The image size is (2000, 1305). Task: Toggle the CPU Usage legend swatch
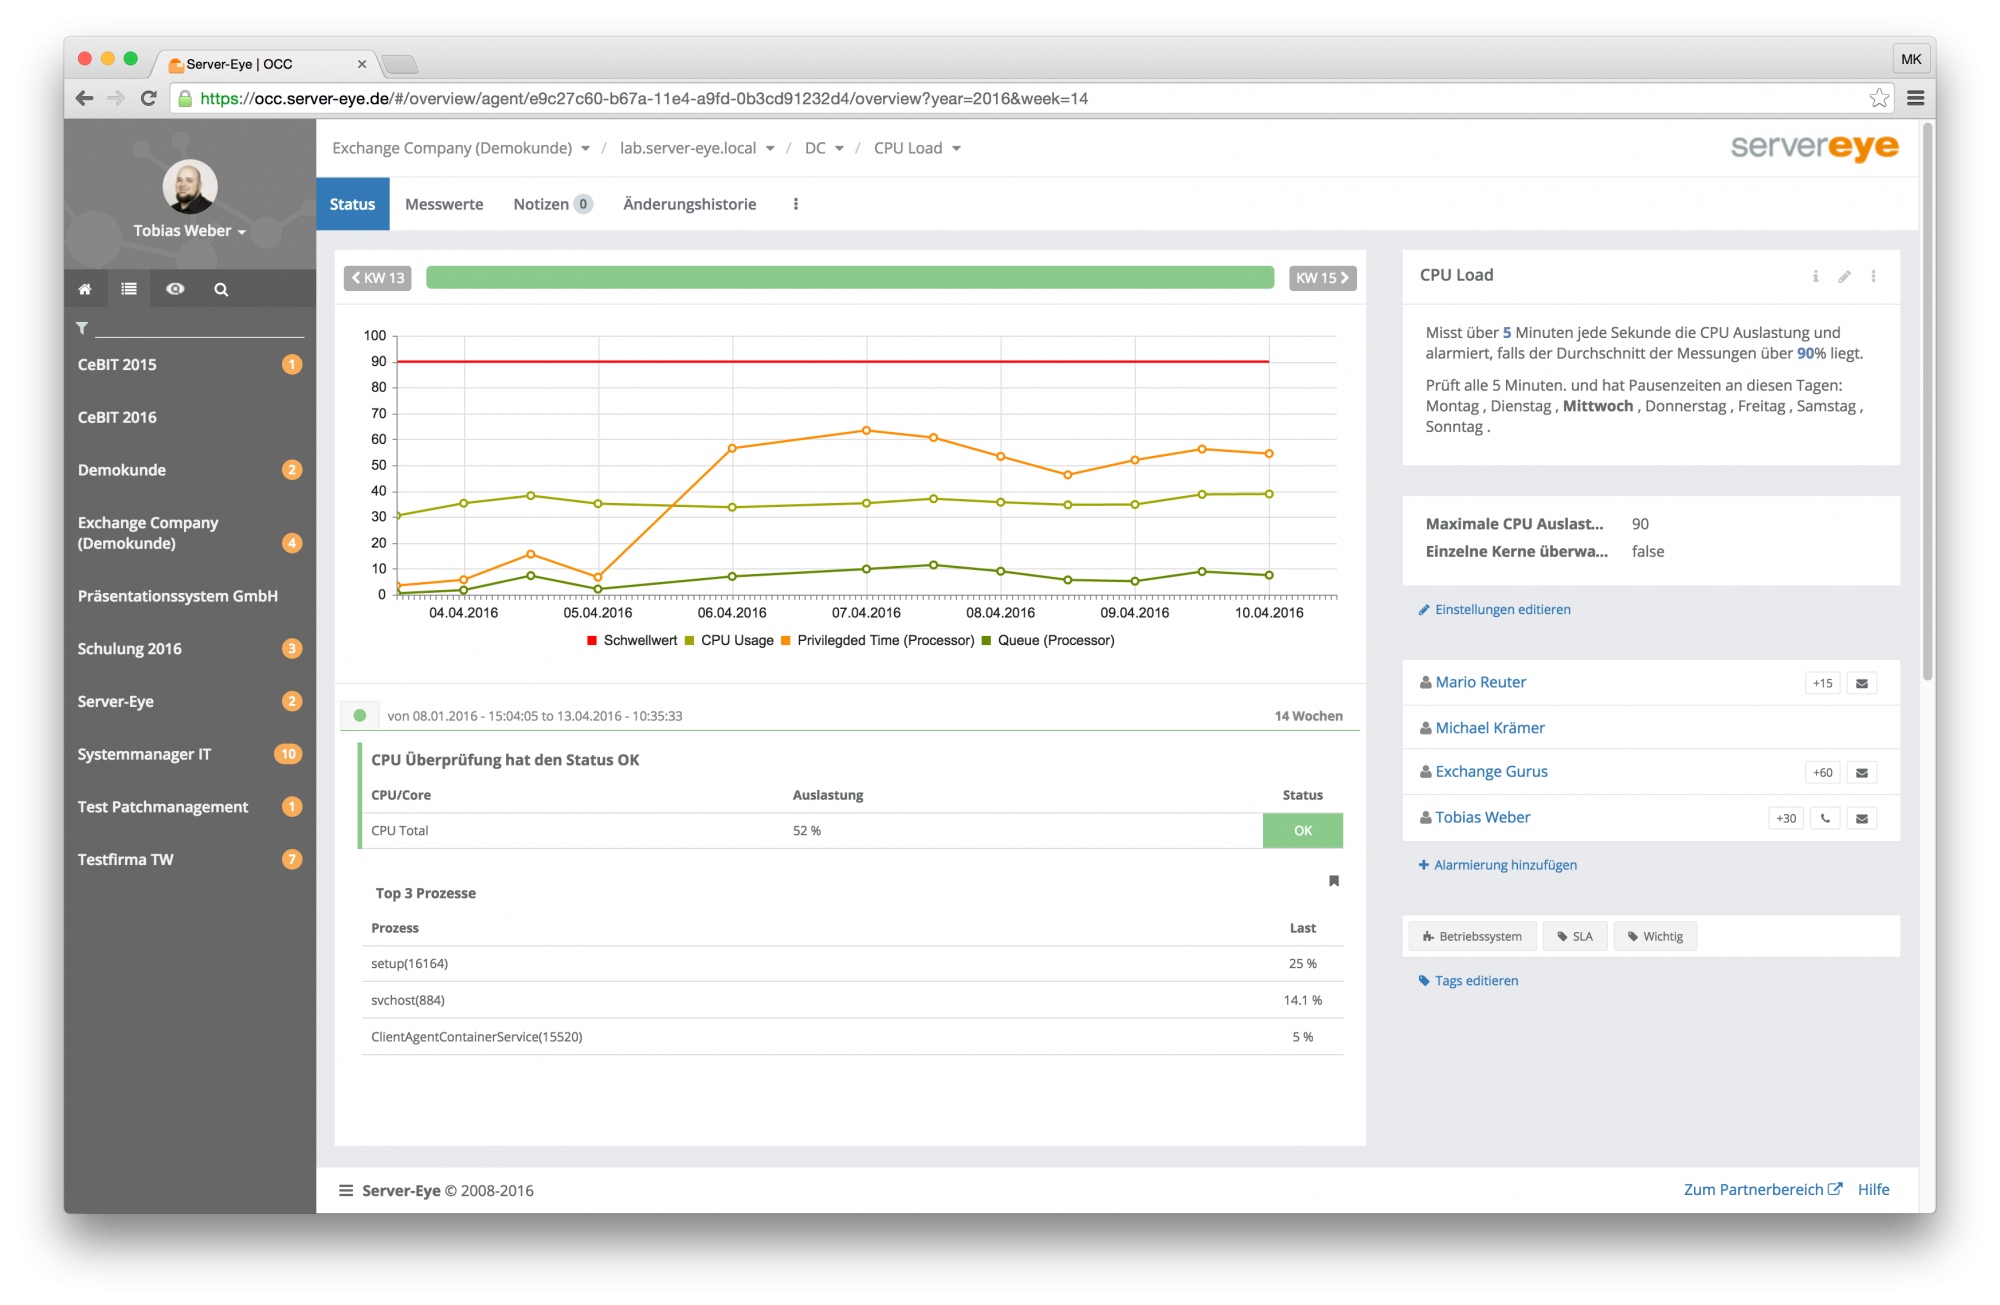(x=689, y=640)
